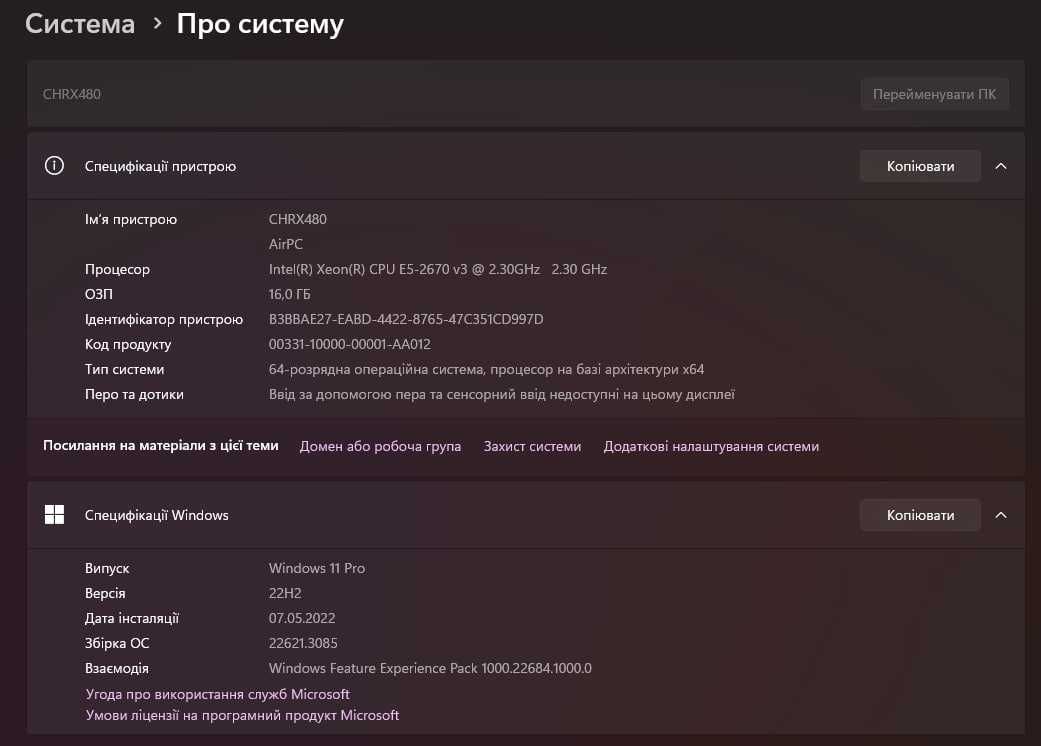Click the Специфікації пристрою header text

click(x=160, y=167)
